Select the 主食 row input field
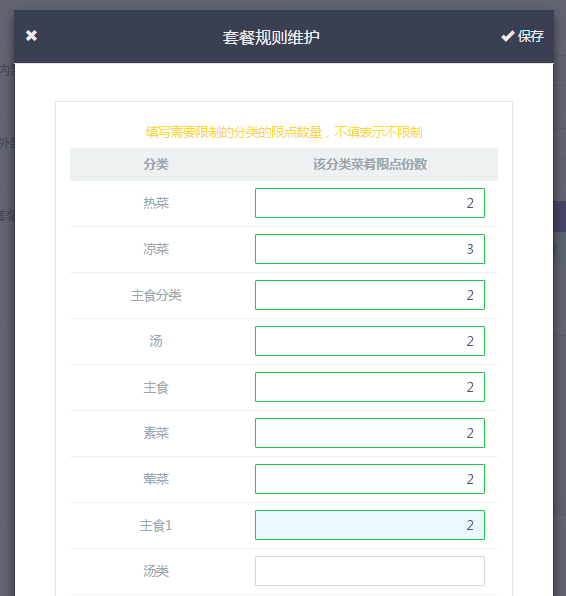The width and height of the screenshot is (566, 596). [370, 387]
